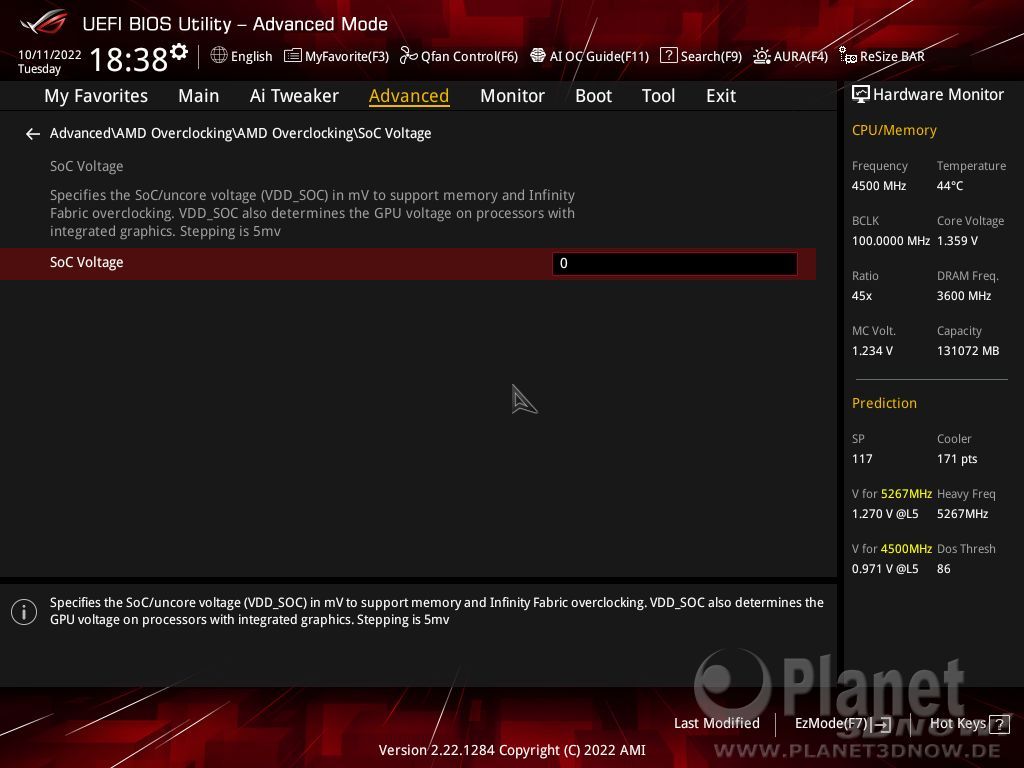Go back using the left arrow
The width and height of the screenshot is (1024, 768).
[33, 134]
